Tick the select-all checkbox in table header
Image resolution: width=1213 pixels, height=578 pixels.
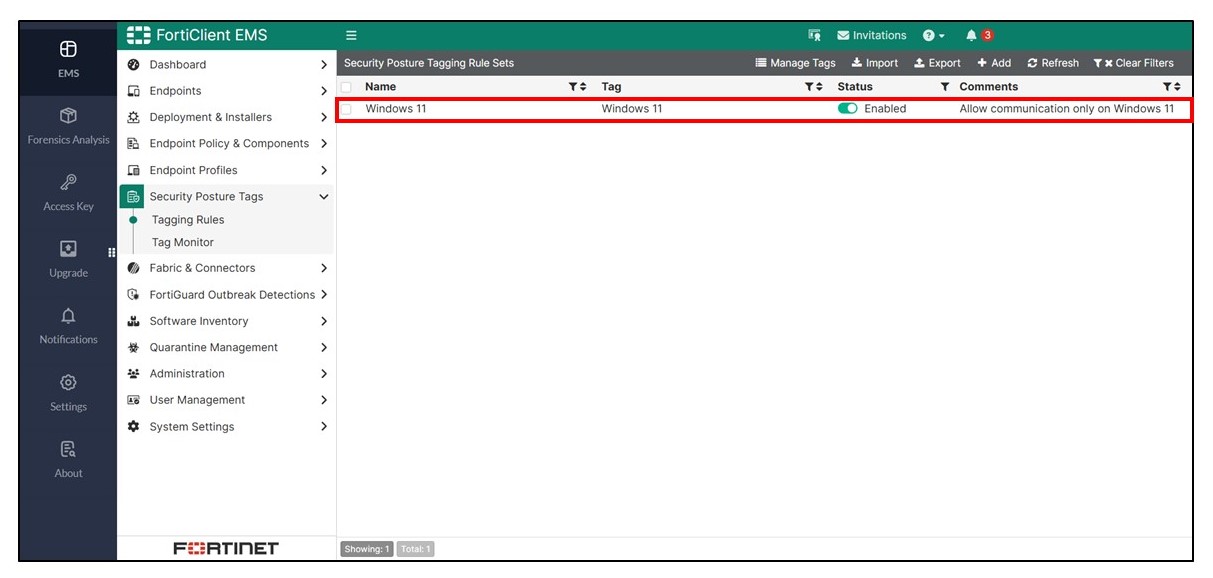[346, 87]
